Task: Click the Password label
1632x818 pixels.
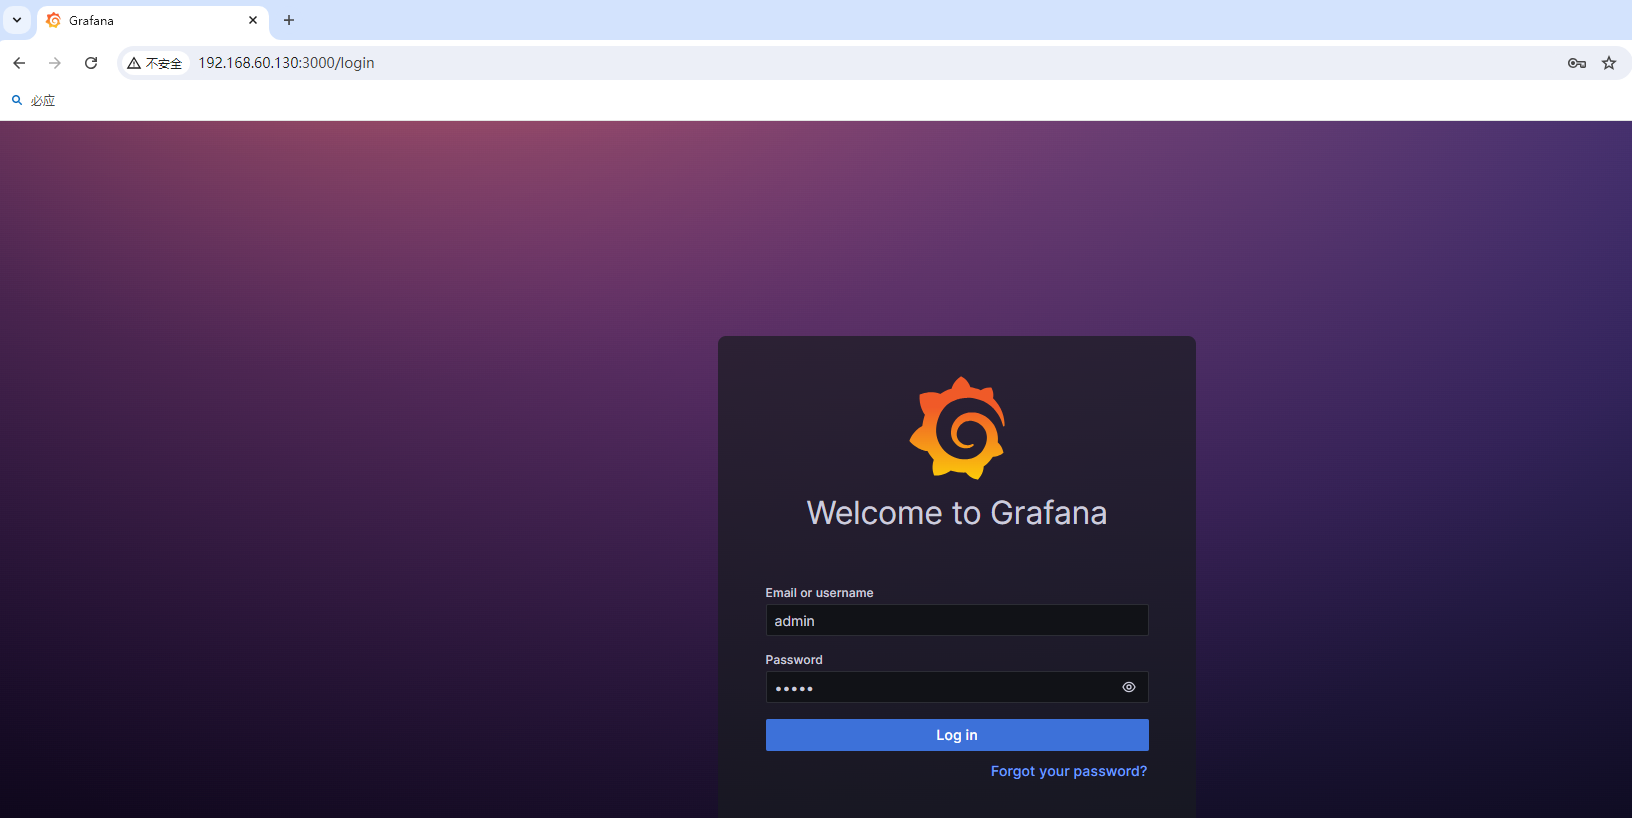Action: [794, 660]
